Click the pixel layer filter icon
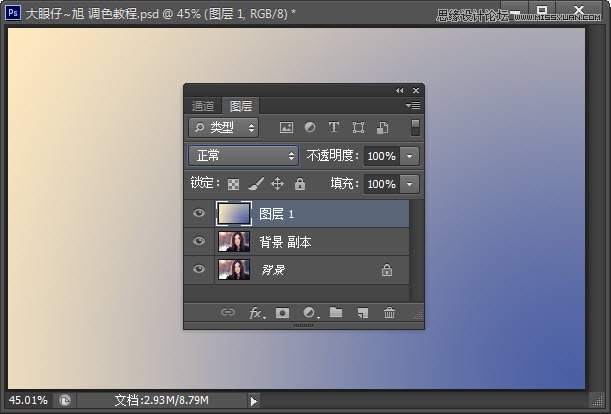Viewport: 611px width, 414px height. 286,128
